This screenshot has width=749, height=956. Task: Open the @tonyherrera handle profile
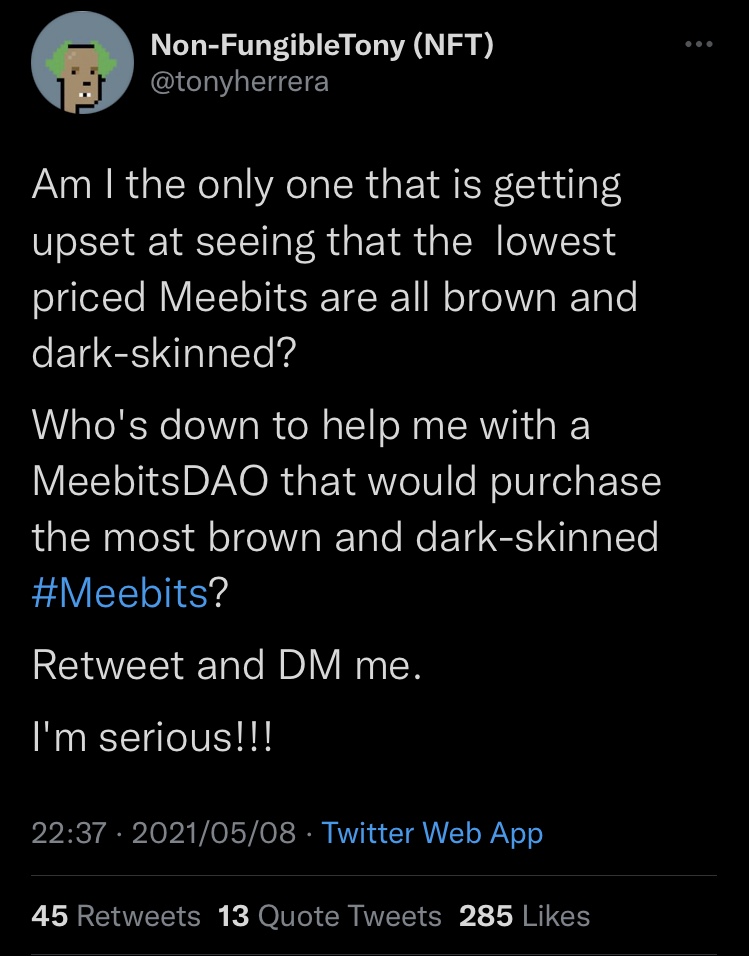click(238, 82)
